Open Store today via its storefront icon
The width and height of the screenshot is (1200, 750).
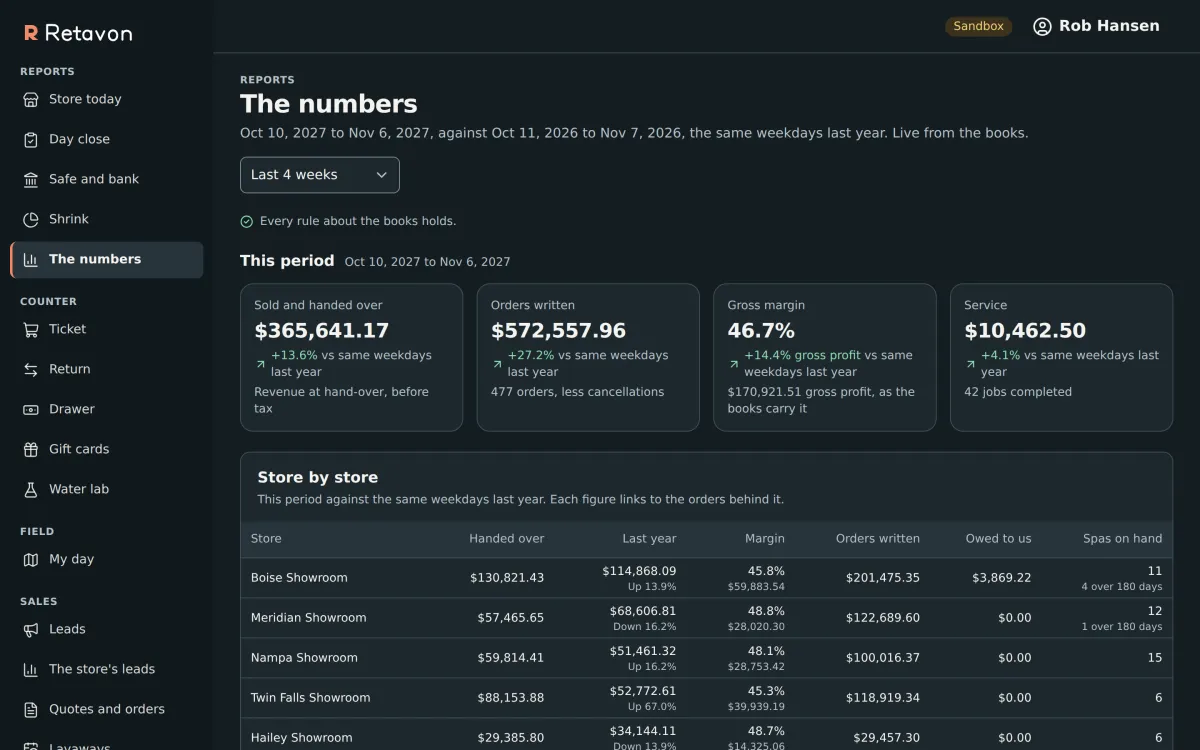coord(31,99)
